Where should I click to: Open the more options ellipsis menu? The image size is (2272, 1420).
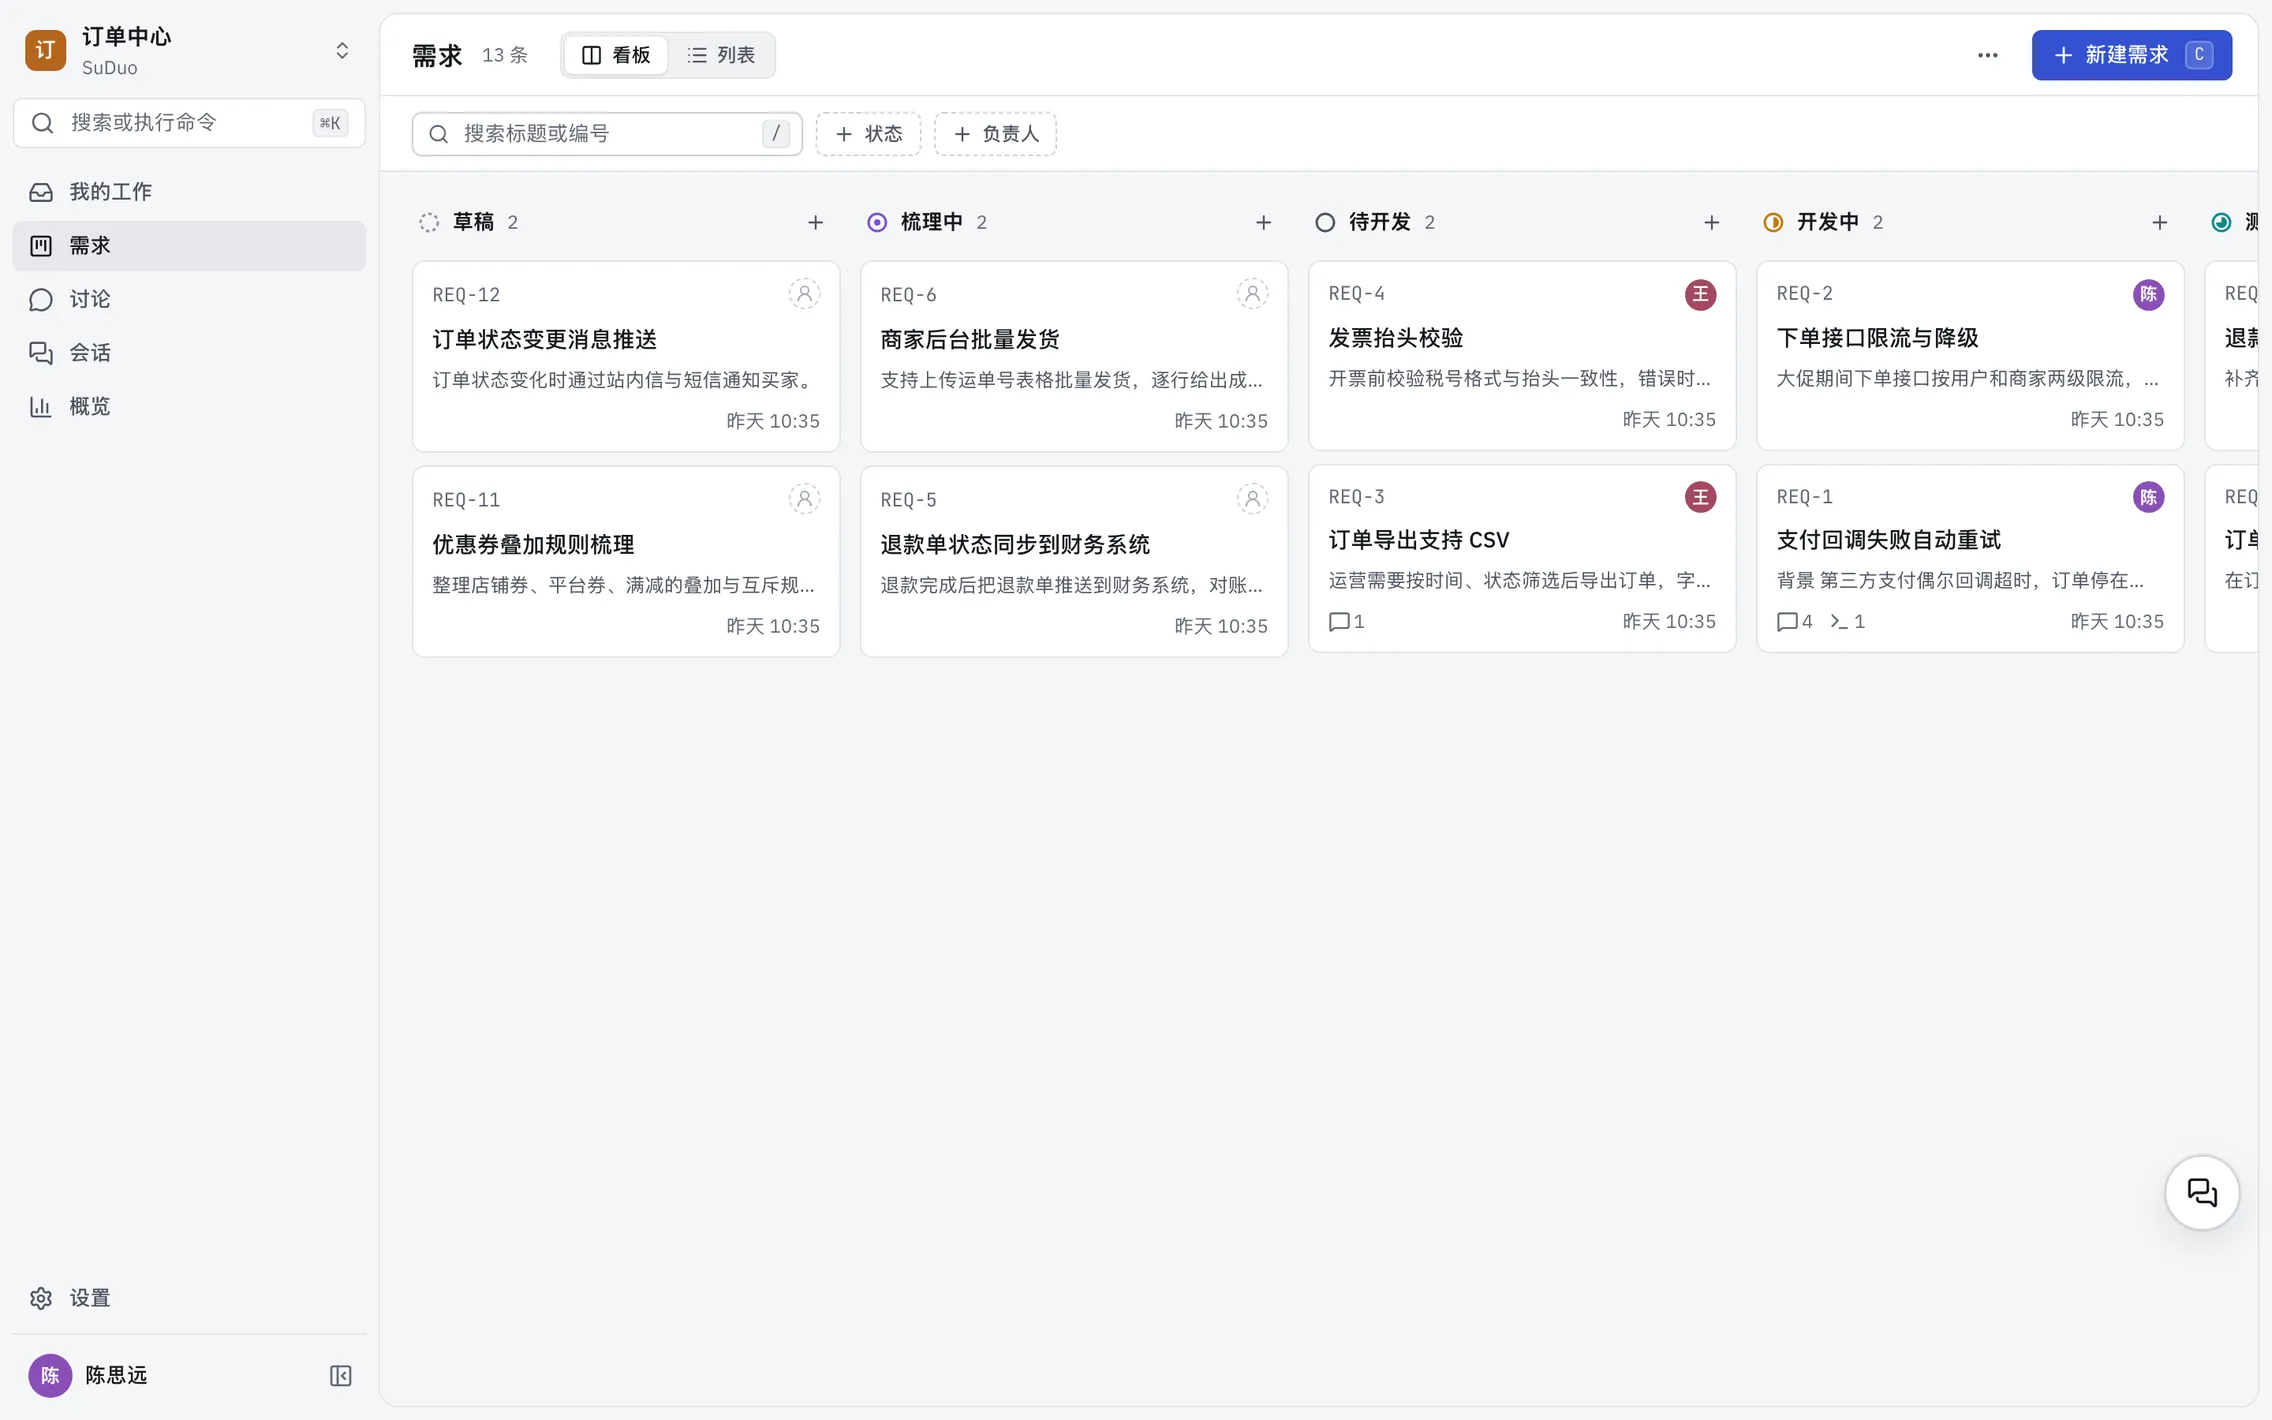1987,55
